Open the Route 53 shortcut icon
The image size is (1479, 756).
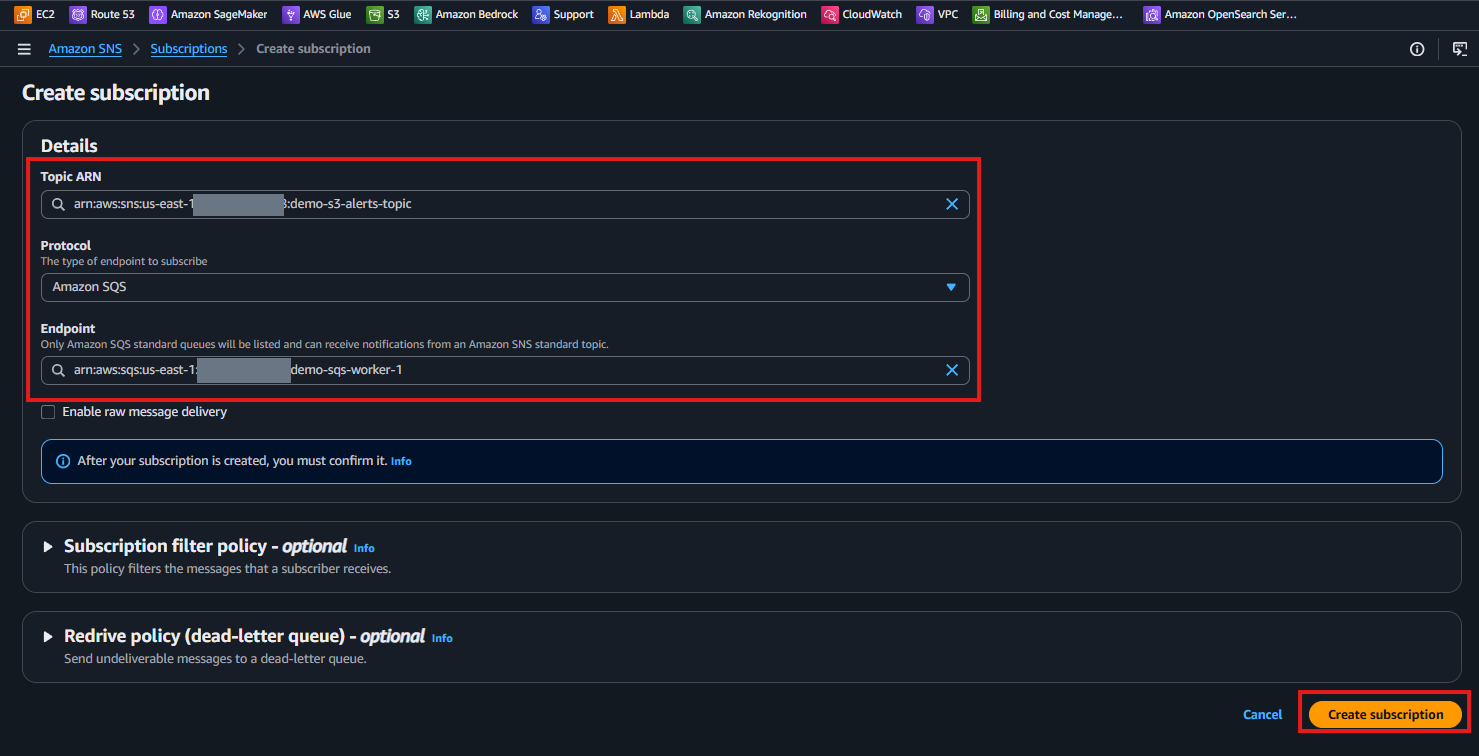pyautogui.click(x=78, y=15)
